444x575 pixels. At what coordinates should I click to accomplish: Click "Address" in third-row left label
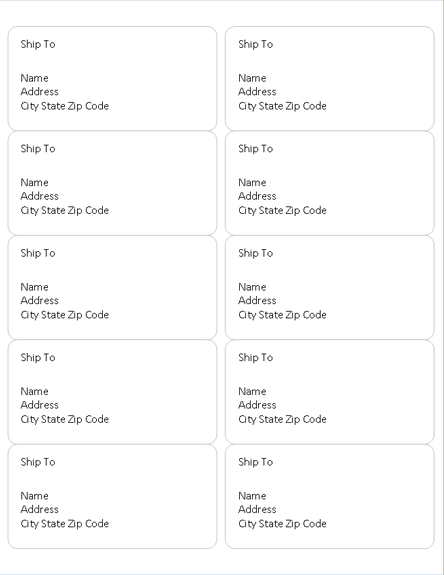[39, 301]
